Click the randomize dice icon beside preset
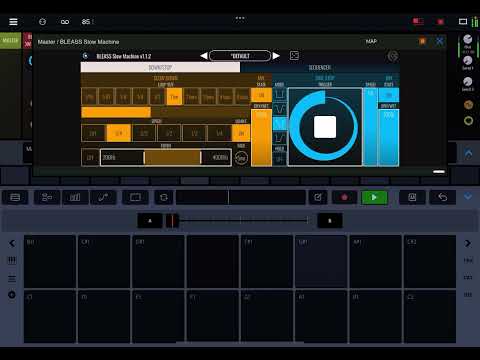Viewport: 480px width, 360px height. tap(294, 56)
